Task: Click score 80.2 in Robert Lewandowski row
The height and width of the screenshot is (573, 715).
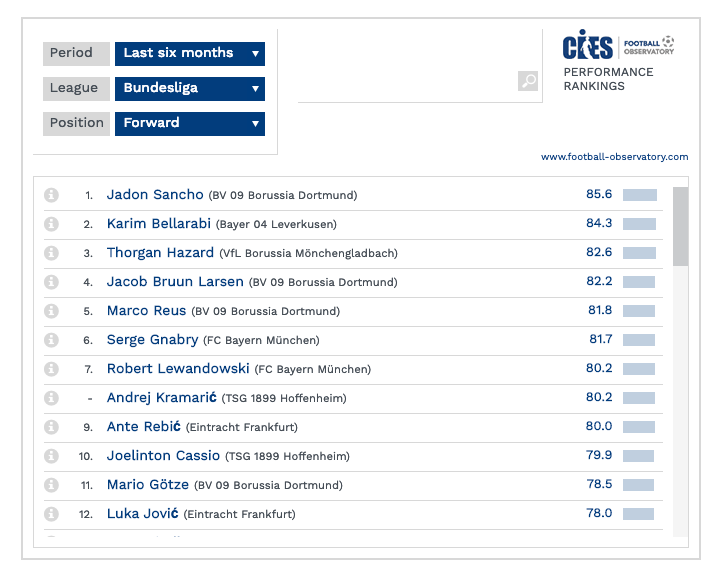Action: point(599,368)
